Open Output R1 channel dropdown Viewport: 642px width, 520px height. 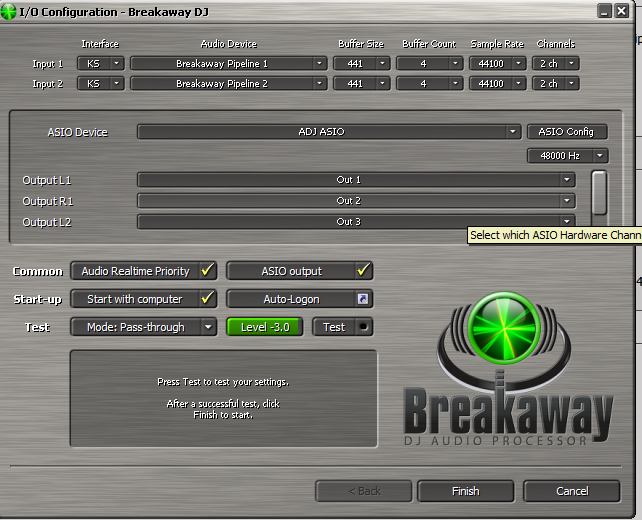pos(356,201)
